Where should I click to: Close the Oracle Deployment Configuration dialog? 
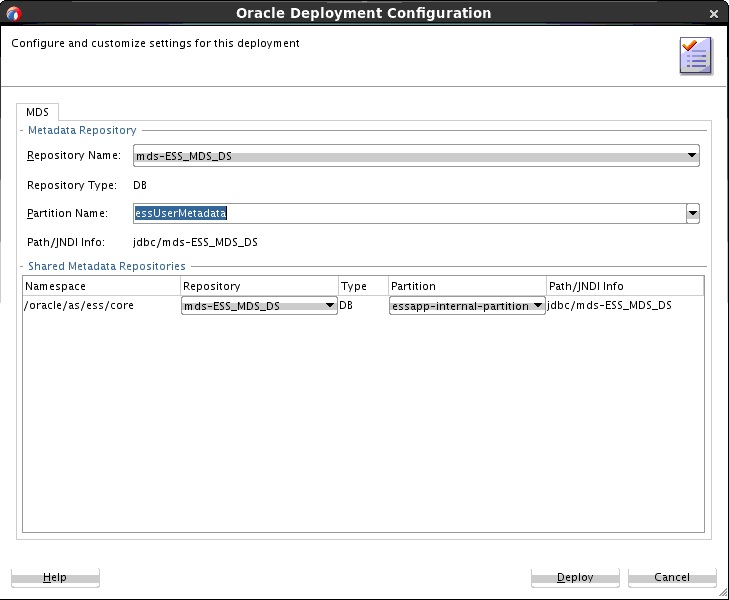pos(714,14)
